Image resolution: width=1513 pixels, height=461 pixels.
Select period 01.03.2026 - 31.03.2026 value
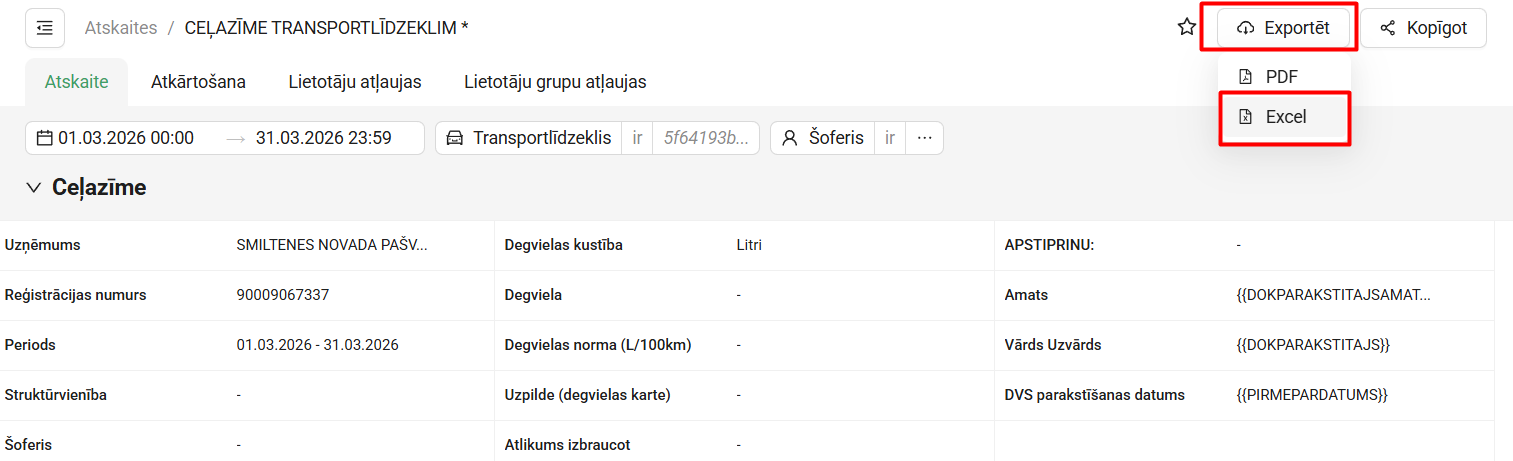click(x=318, y=345)
